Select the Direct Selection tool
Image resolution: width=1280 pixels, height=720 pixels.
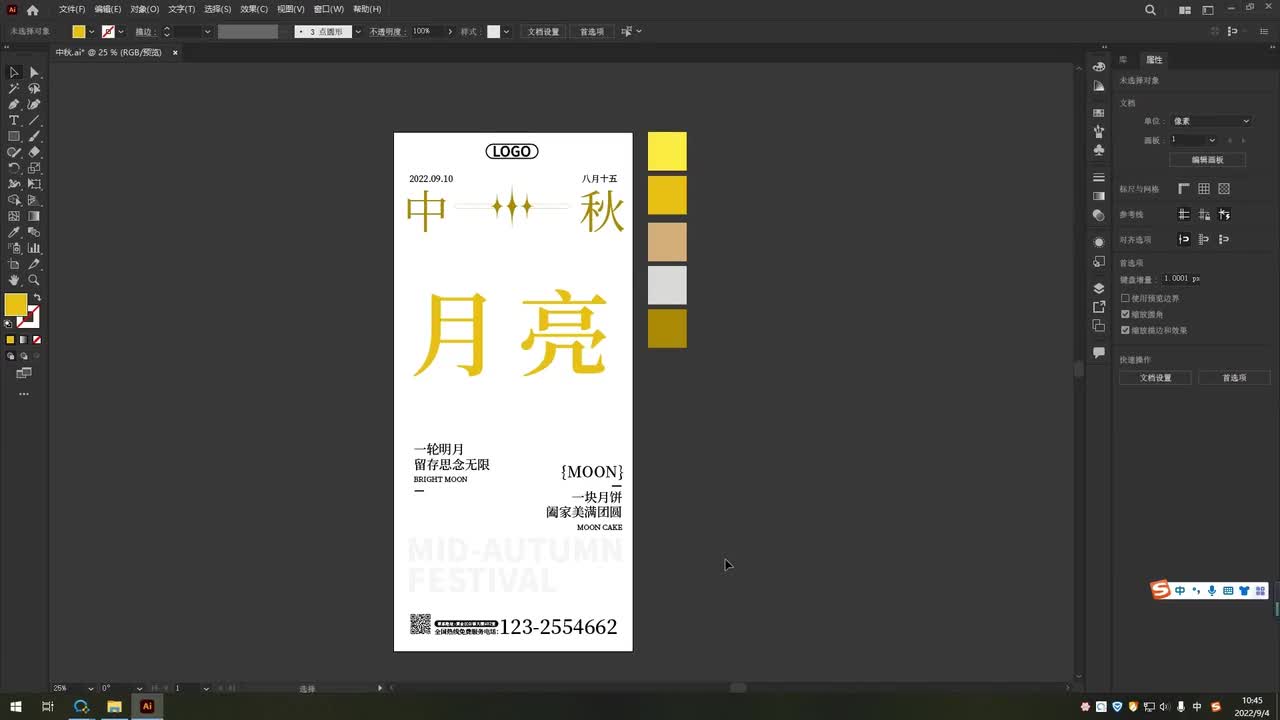[x=34, y=72]
